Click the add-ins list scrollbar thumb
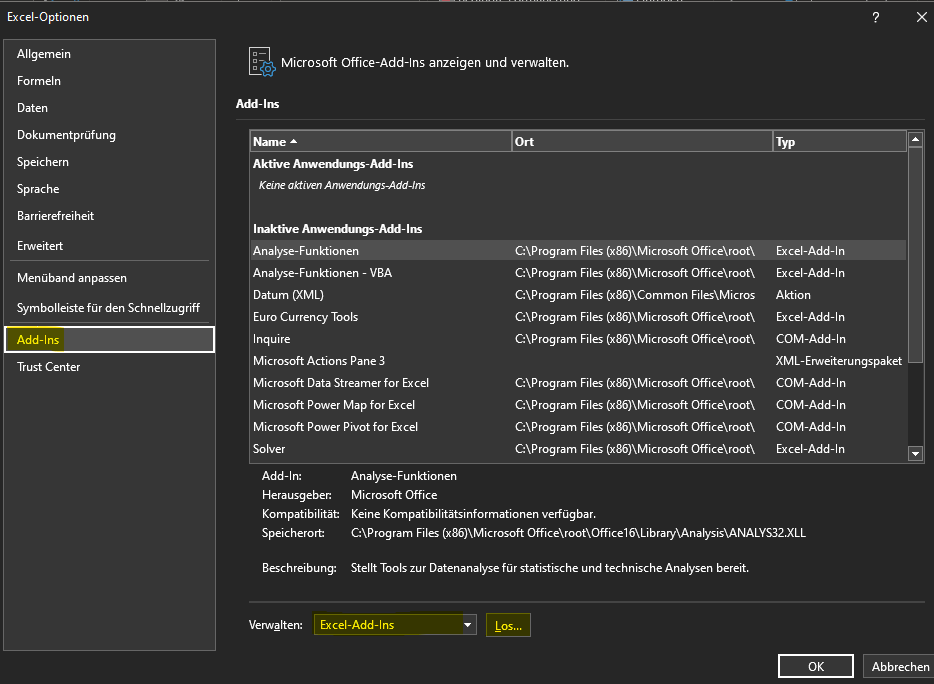Viewport: 934px width, 684px height. pyautogui.click(x=916, y=254)
